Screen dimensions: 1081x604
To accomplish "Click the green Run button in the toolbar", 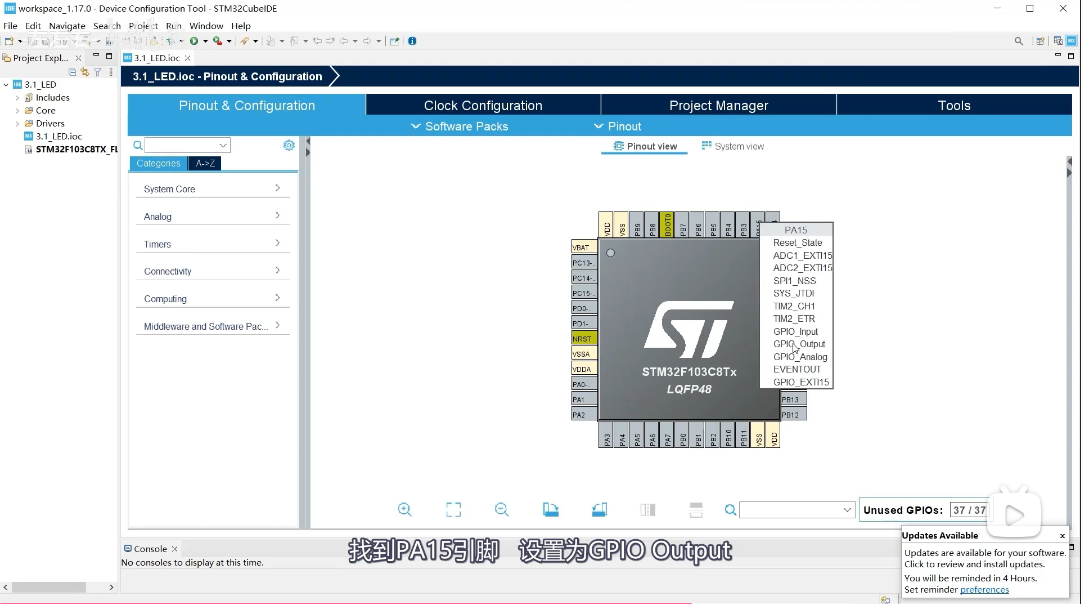I will coord(194,41).
